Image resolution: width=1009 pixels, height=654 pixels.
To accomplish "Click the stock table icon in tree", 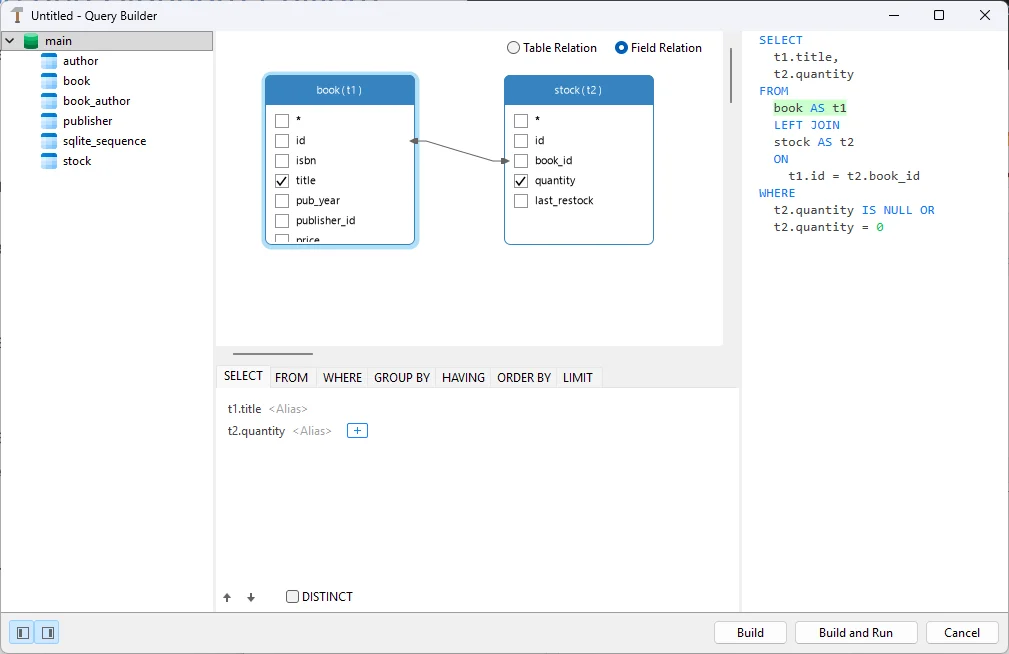I will pos(49,161).
